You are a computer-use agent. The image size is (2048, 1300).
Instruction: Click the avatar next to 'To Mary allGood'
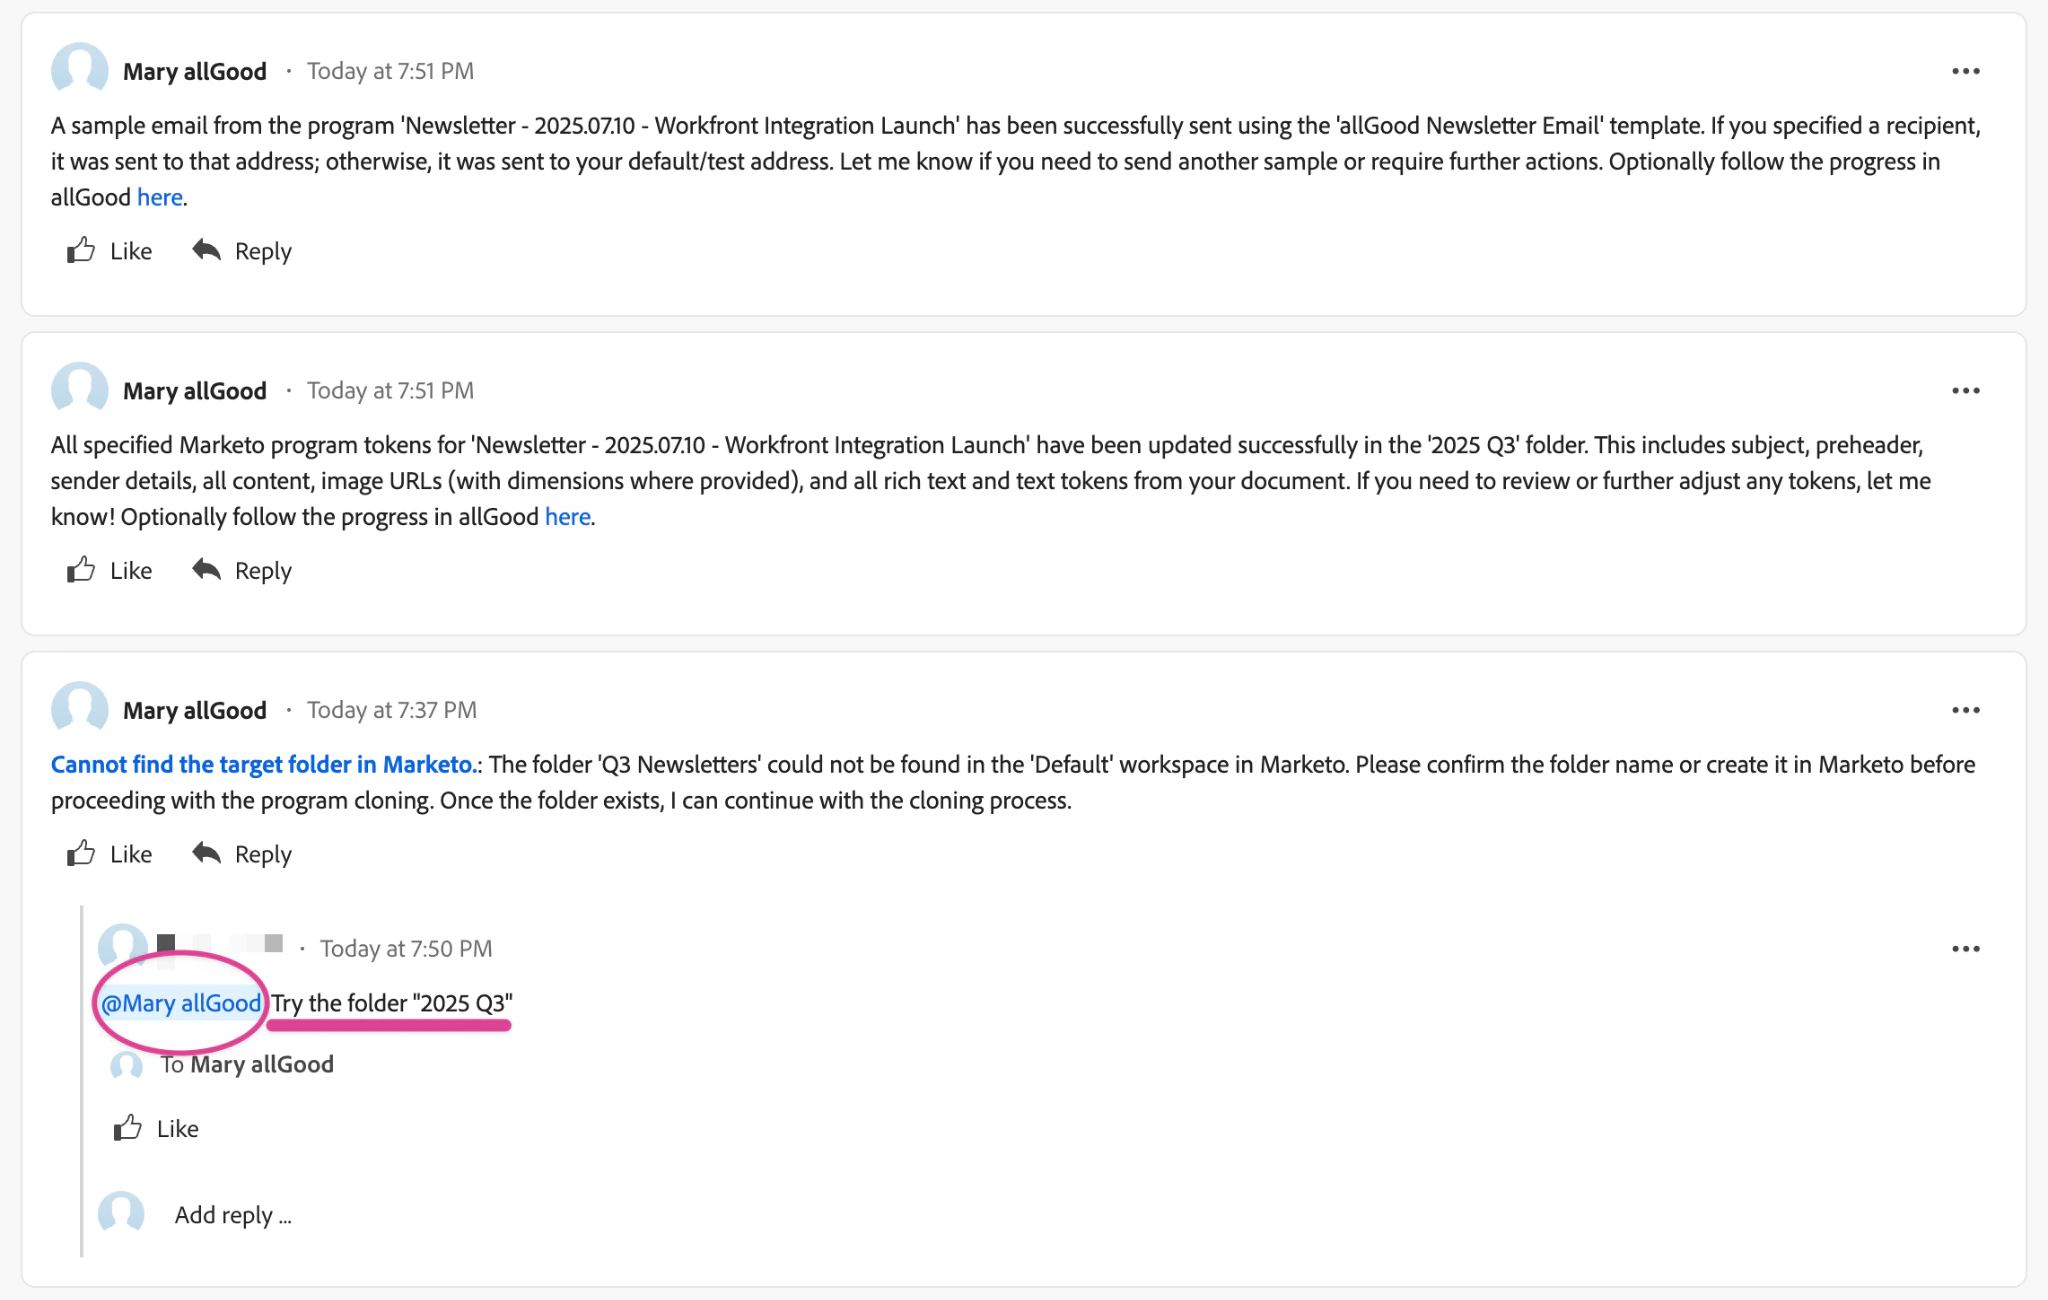[125, 1066]
